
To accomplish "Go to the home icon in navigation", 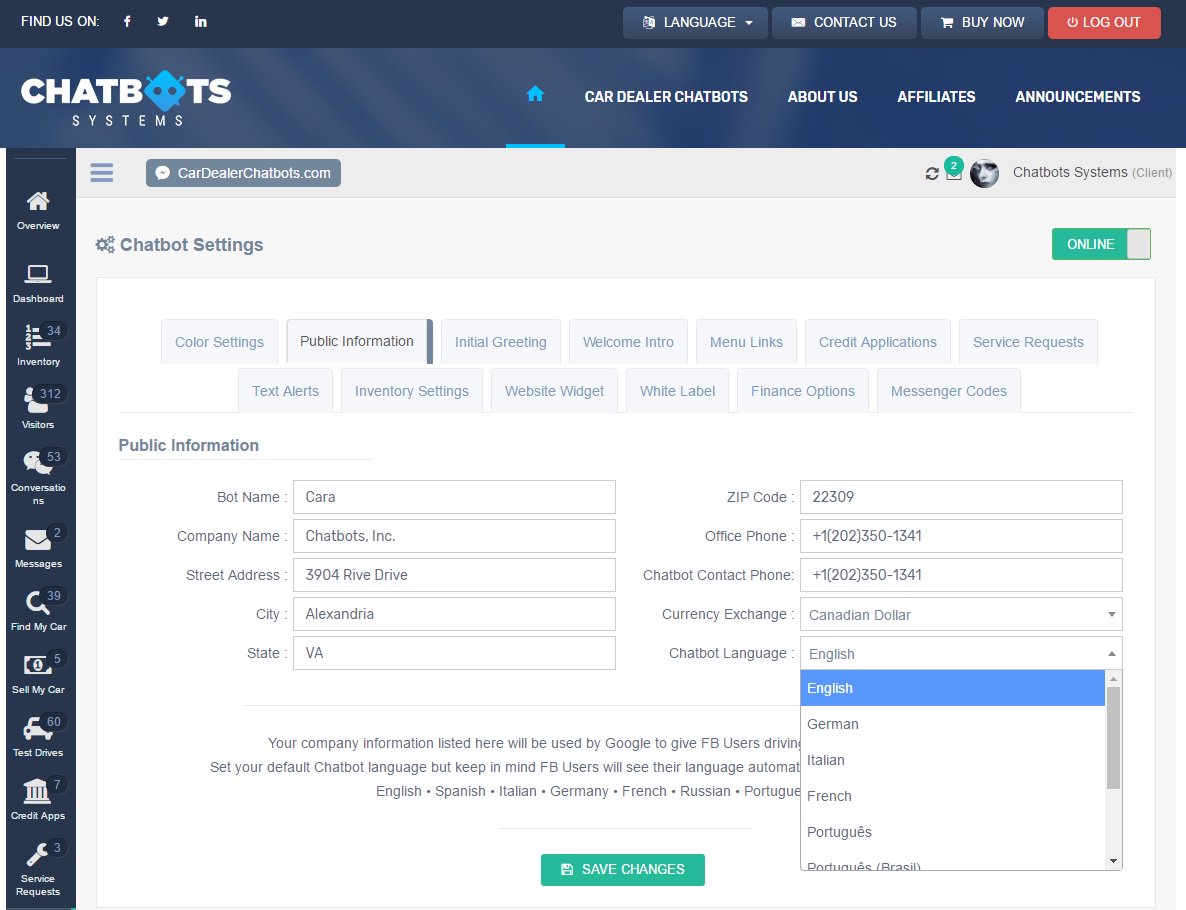I will 535,94.
